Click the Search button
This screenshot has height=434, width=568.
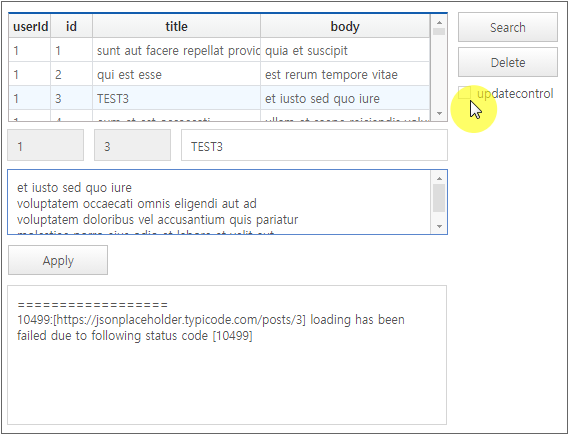[508, 27]
